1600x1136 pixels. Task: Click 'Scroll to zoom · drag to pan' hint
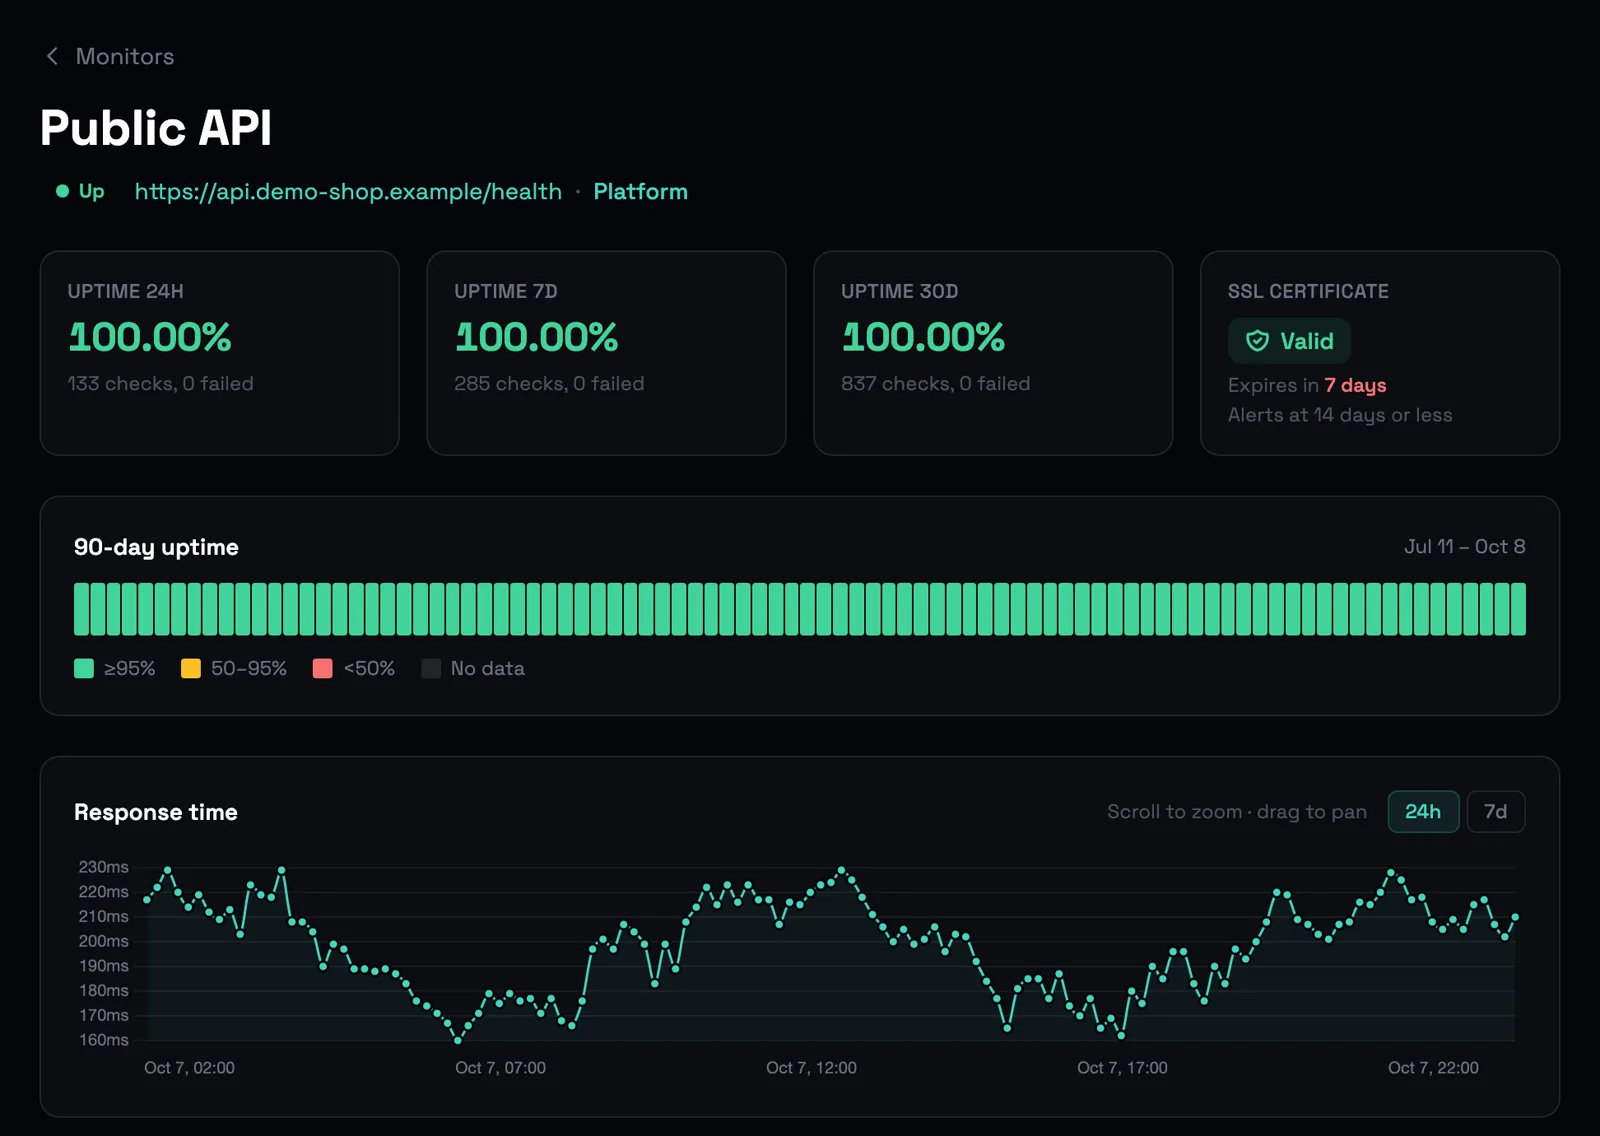point(1237,812)
